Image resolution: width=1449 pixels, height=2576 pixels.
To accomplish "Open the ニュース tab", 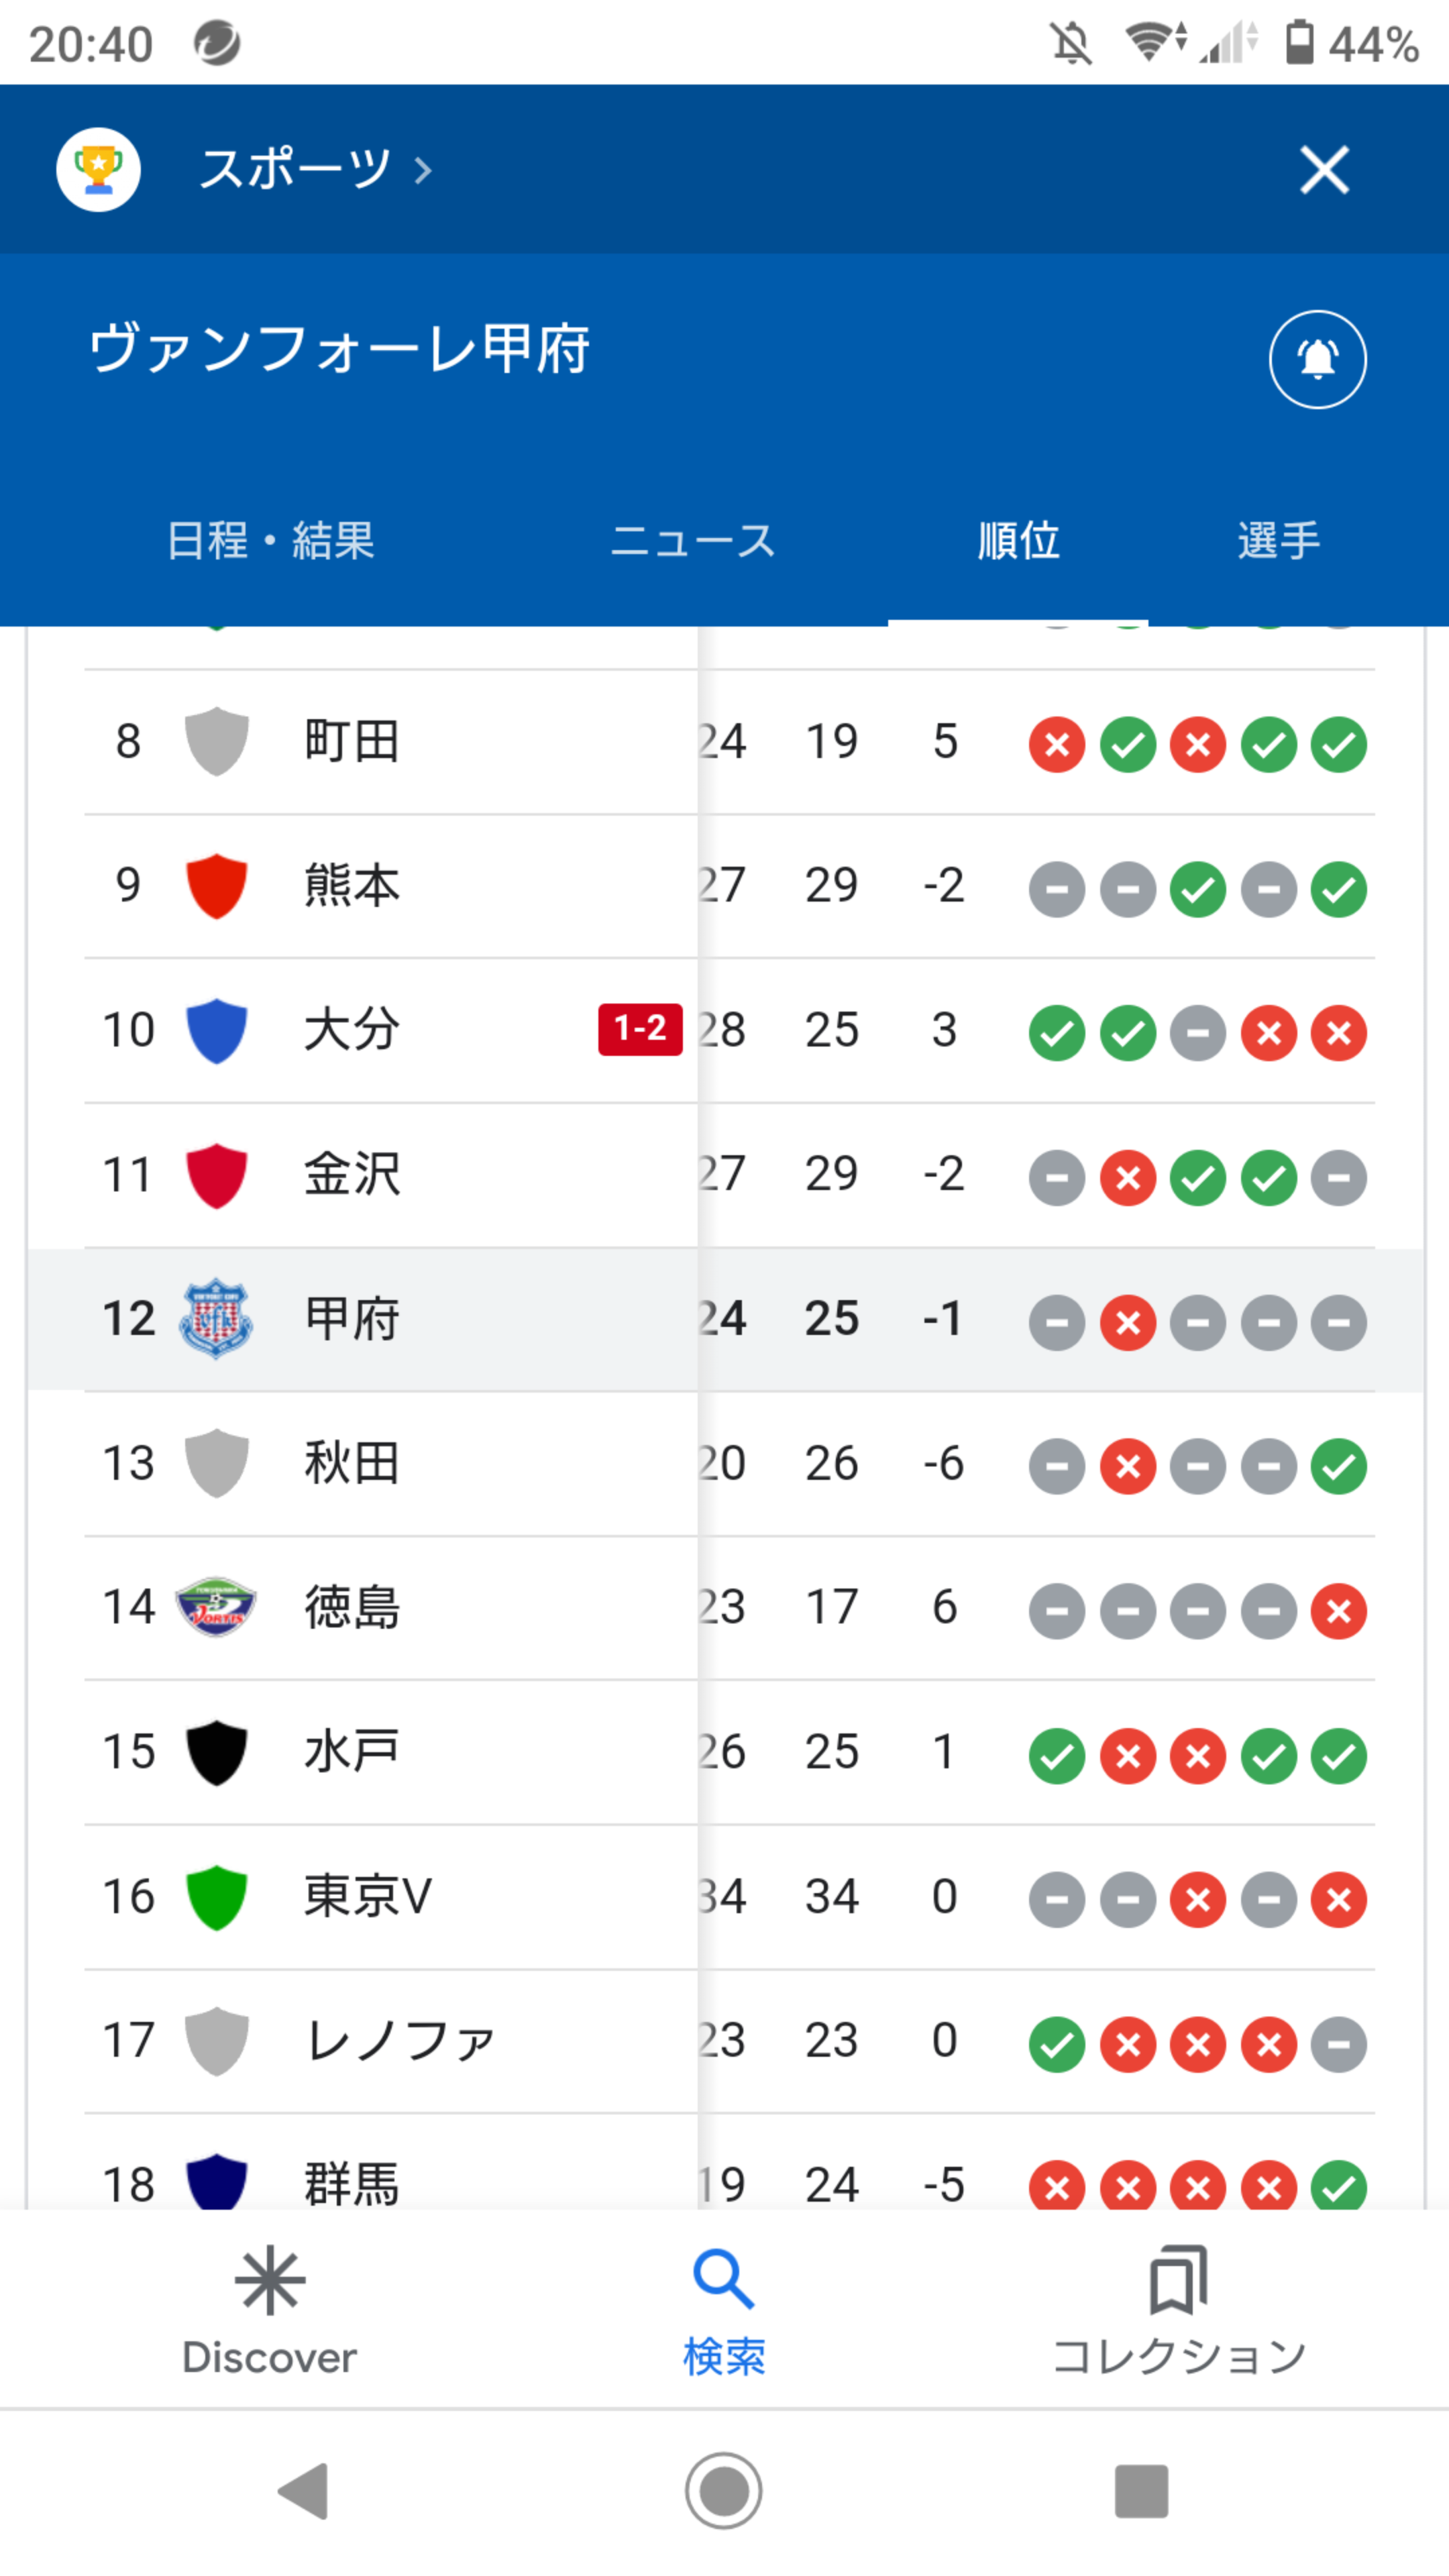I will pyautogui.click(x=692, y=540).
